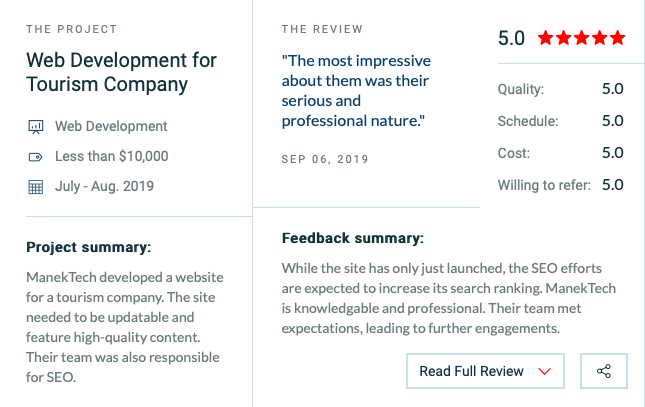Click the overall 5.0 rating score

(511, 38)
